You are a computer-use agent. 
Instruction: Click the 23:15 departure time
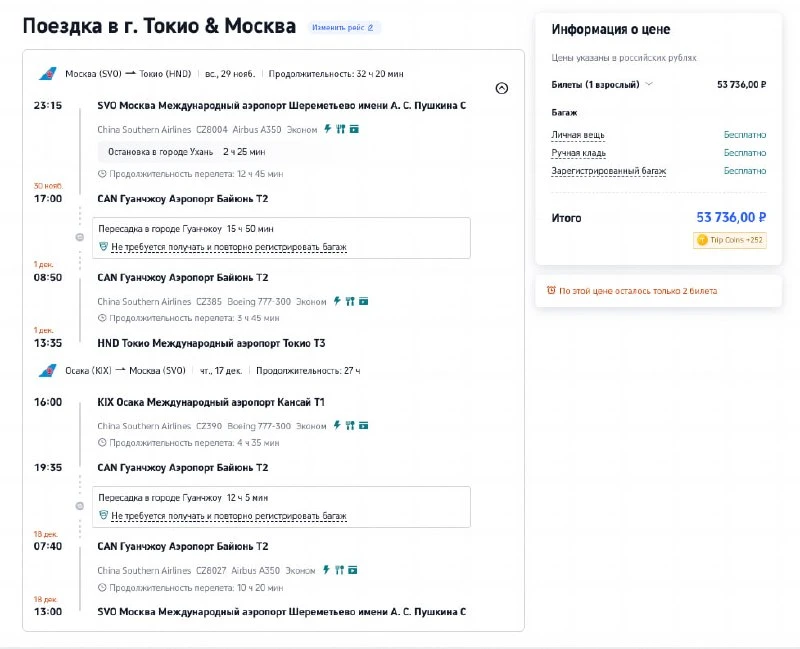[x=48, y=106]
